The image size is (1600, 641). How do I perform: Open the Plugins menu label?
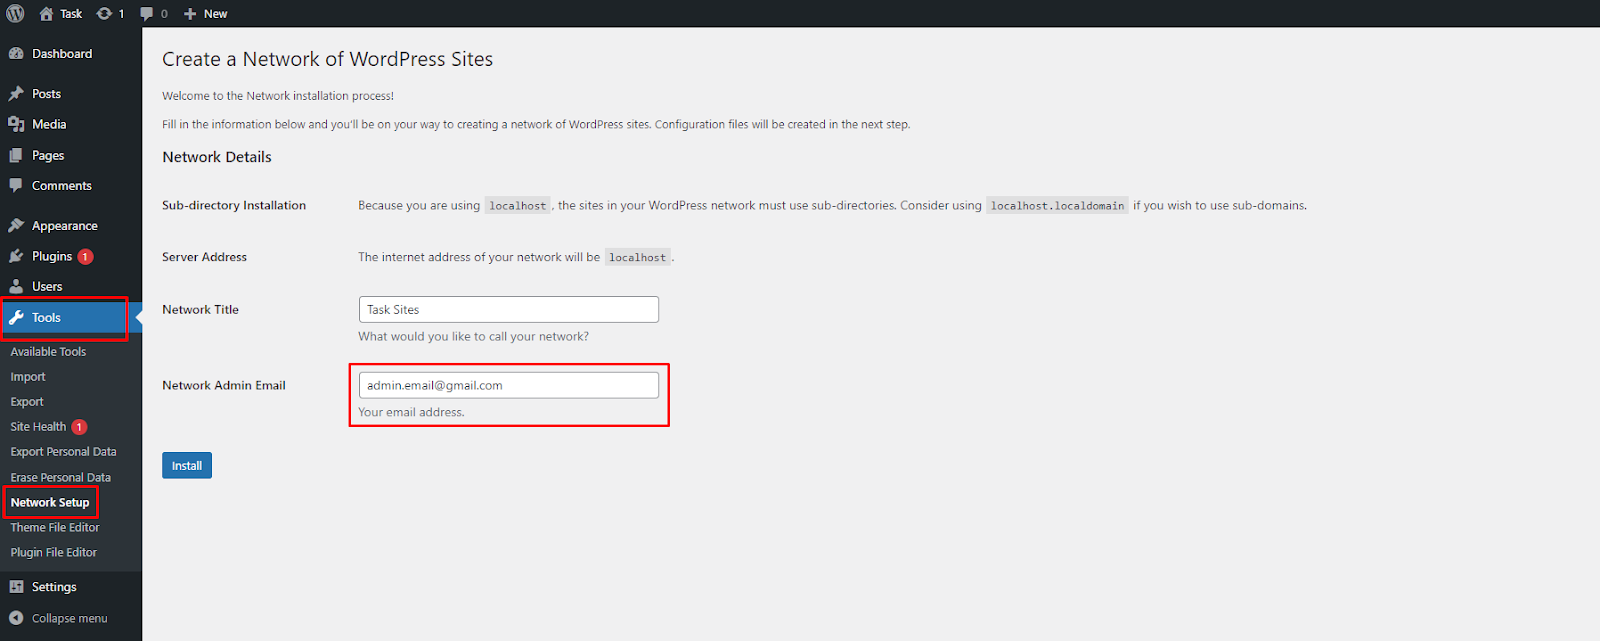[52, 257]
